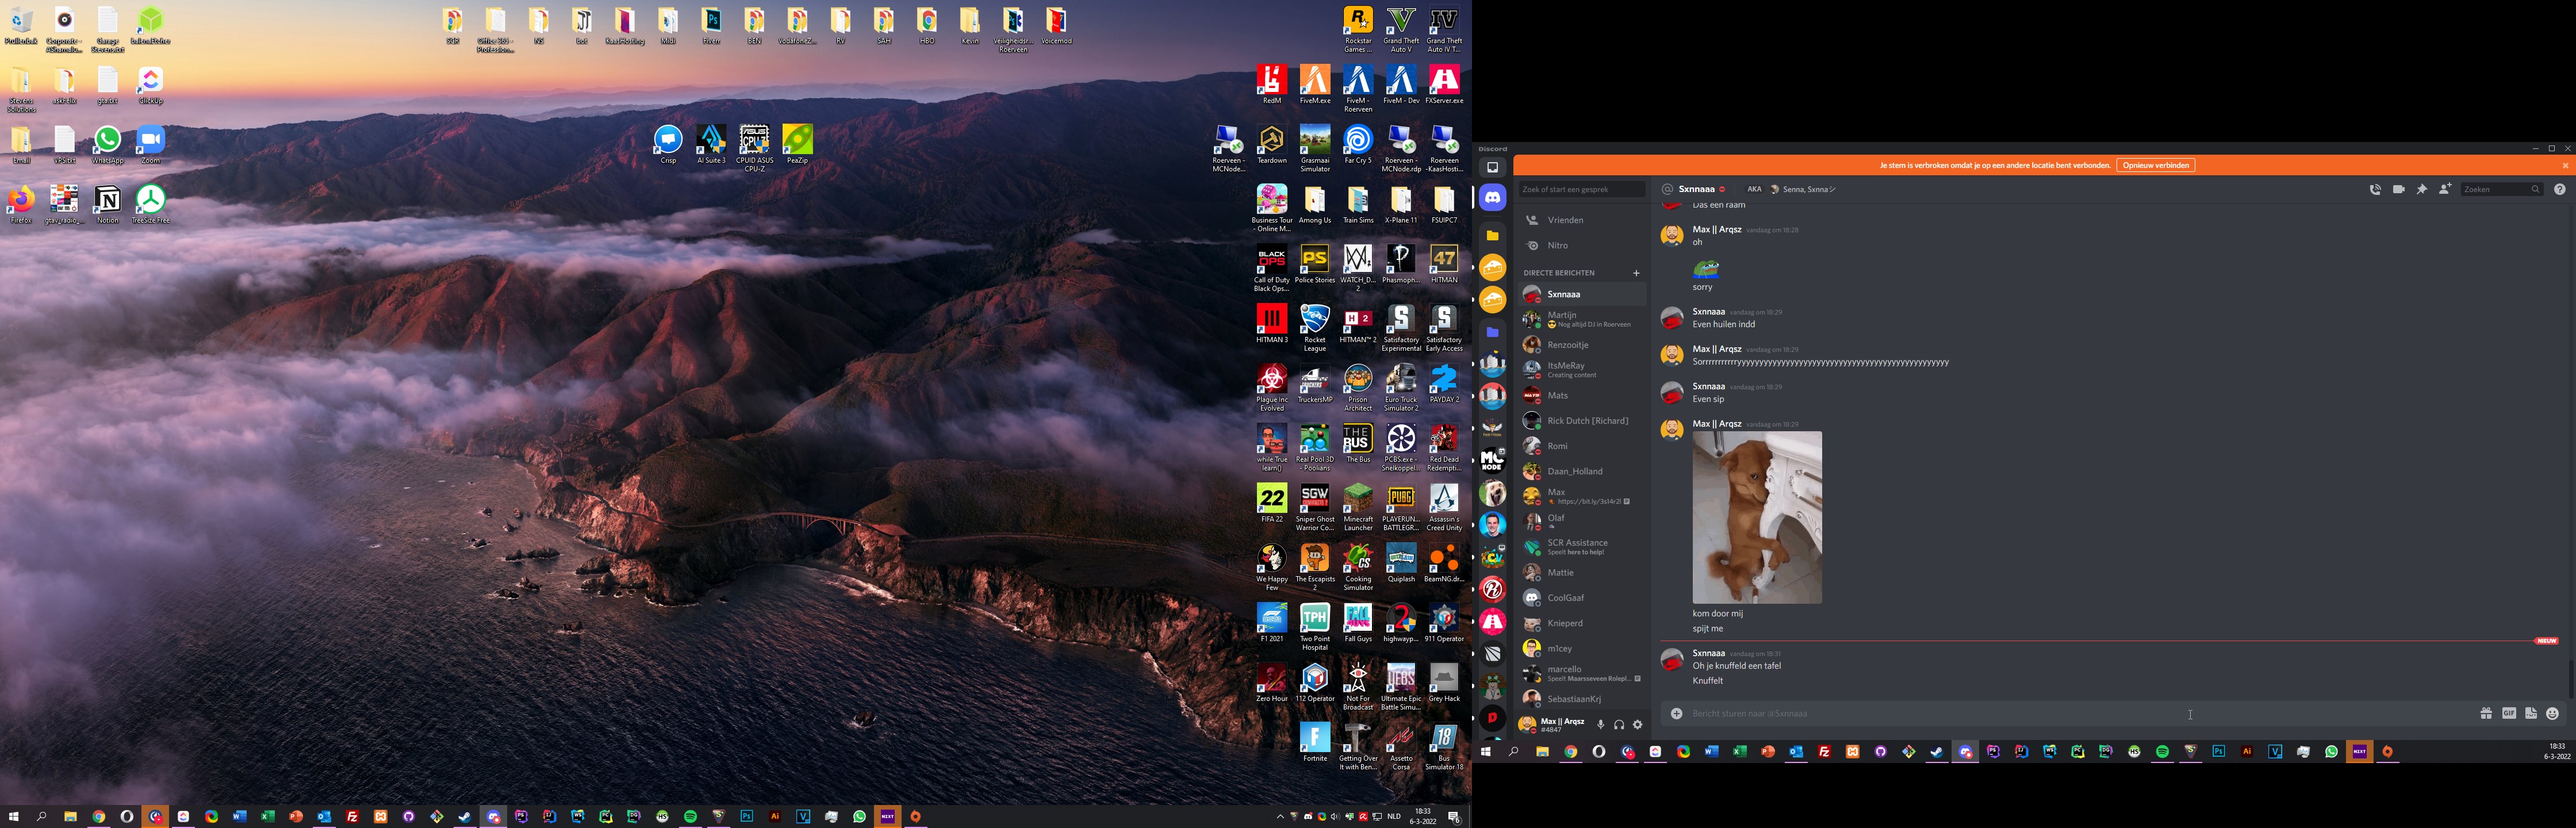Open the emoji picker
2576x828 pixels.
pos(2552,713)
